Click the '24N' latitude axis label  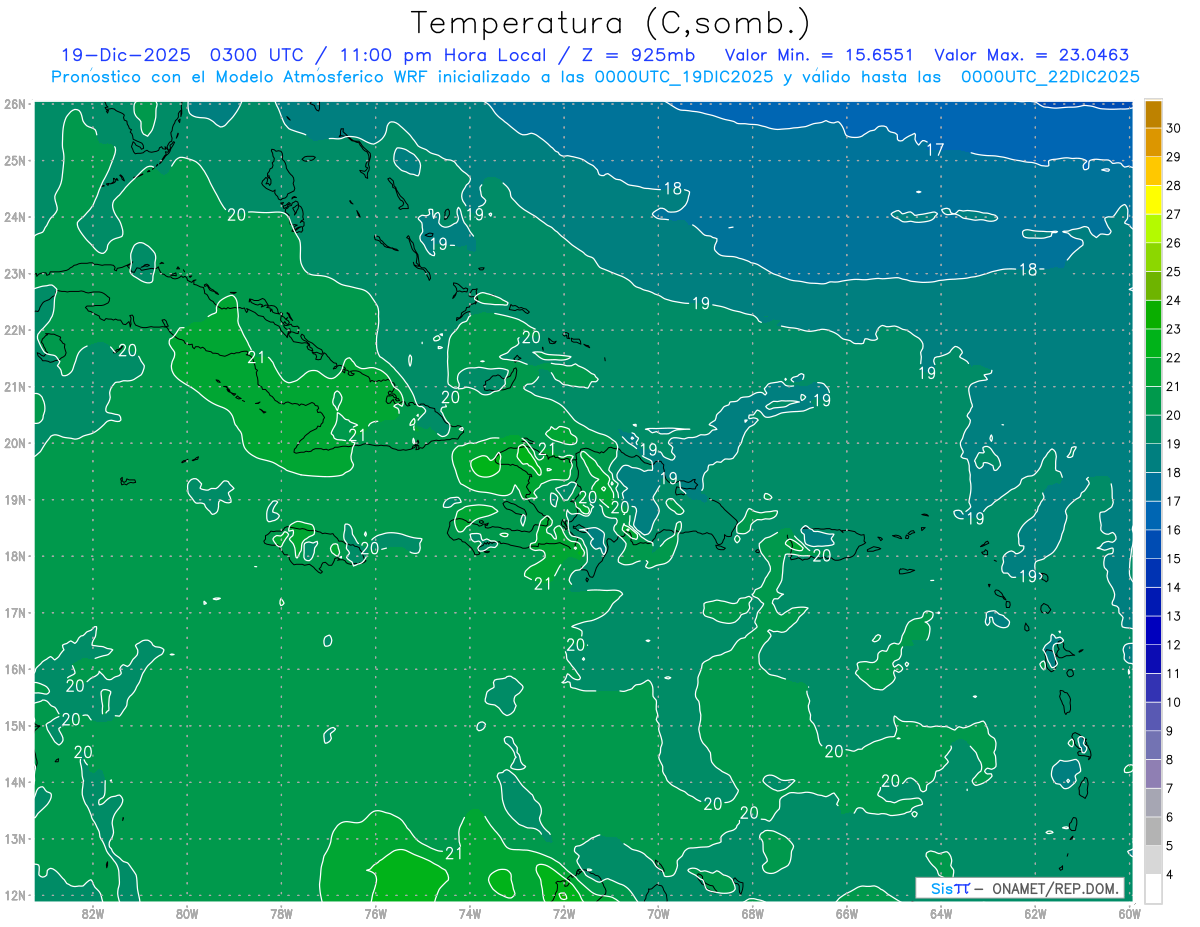click(x=15, y=217)
